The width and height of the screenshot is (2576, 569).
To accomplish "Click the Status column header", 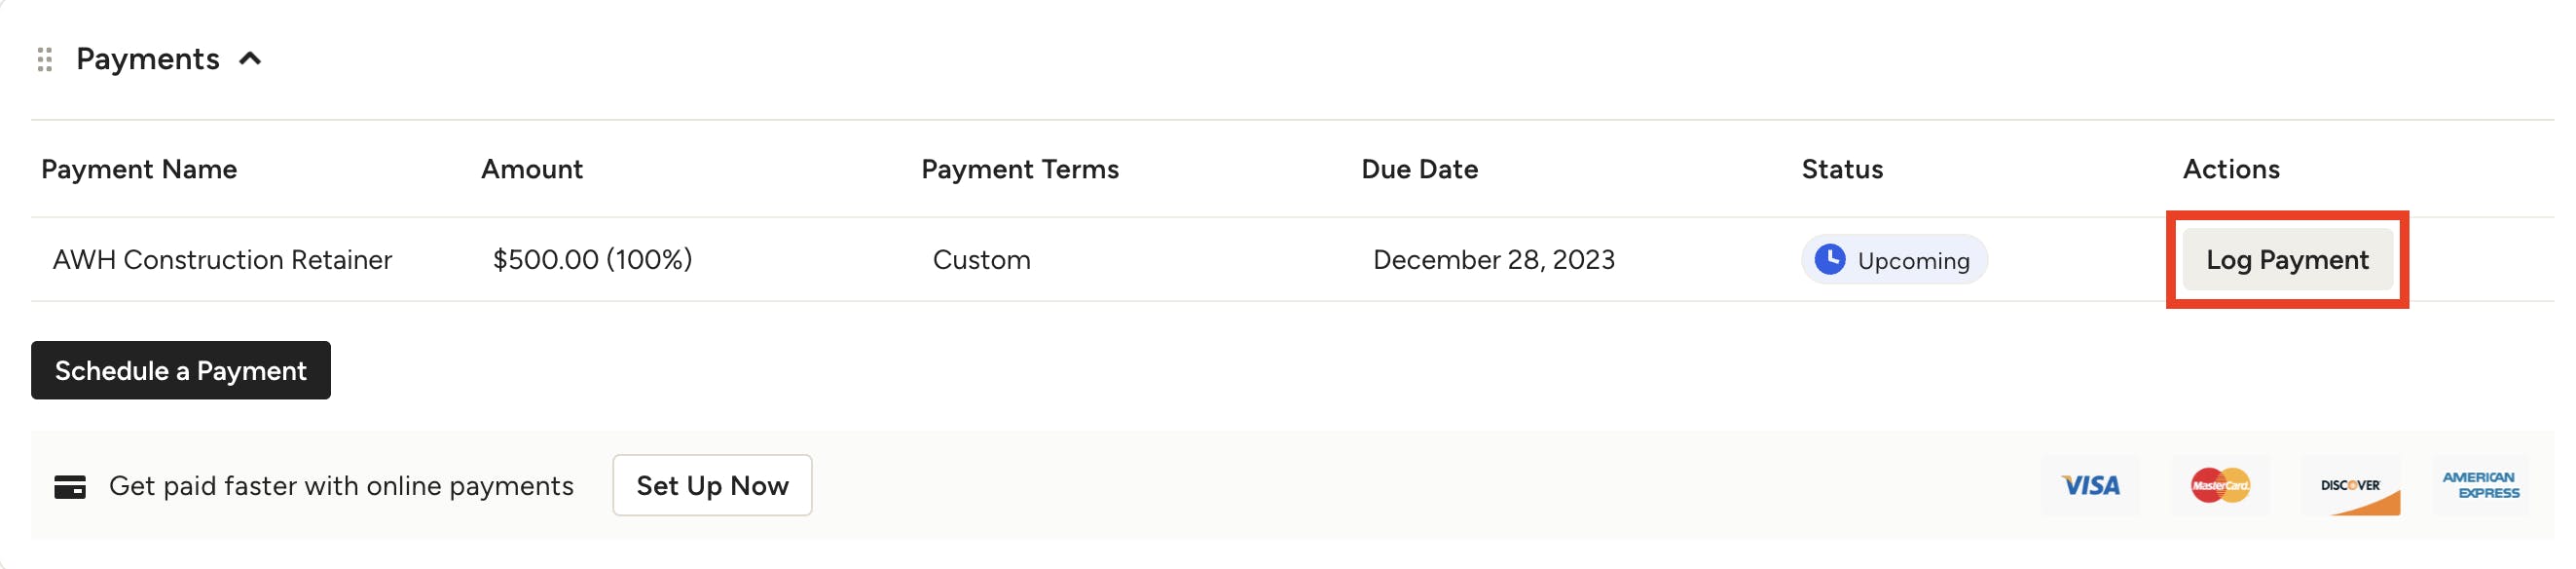I will tap(1842, 169).
